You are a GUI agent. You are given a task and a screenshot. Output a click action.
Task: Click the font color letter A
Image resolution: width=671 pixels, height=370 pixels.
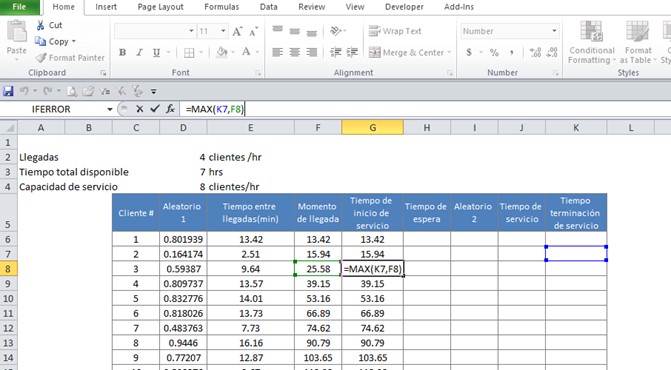246,52
